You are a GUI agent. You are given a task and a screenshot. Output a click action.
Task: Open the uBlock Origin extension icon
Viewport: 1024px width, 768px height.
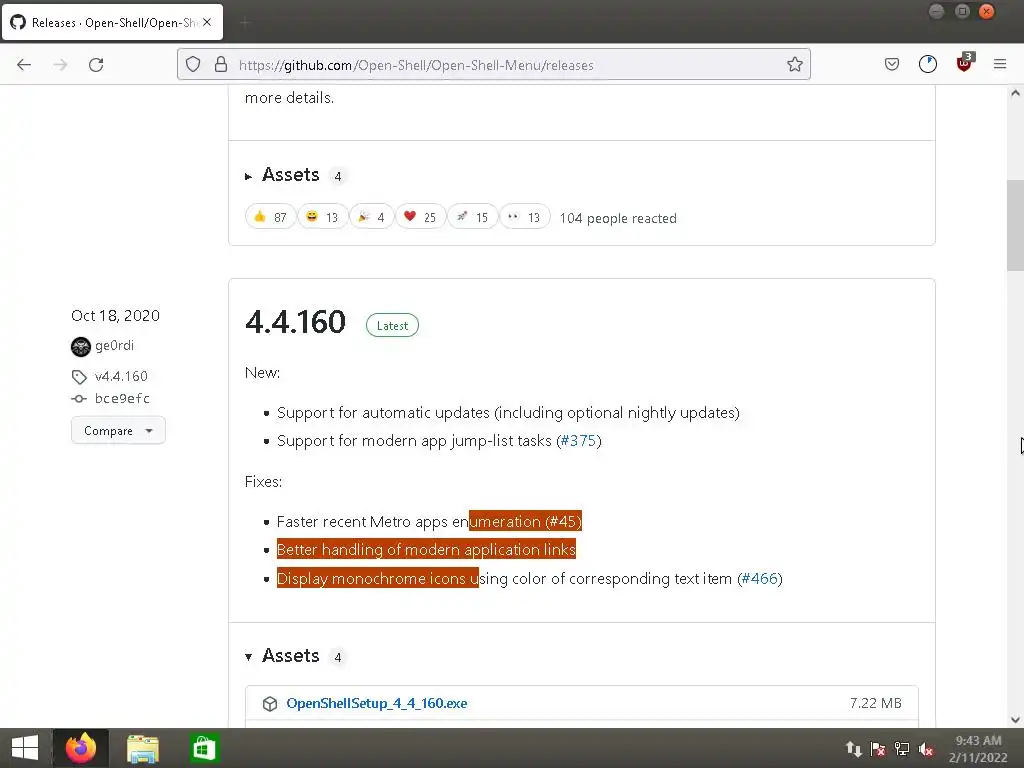(965, 63)
